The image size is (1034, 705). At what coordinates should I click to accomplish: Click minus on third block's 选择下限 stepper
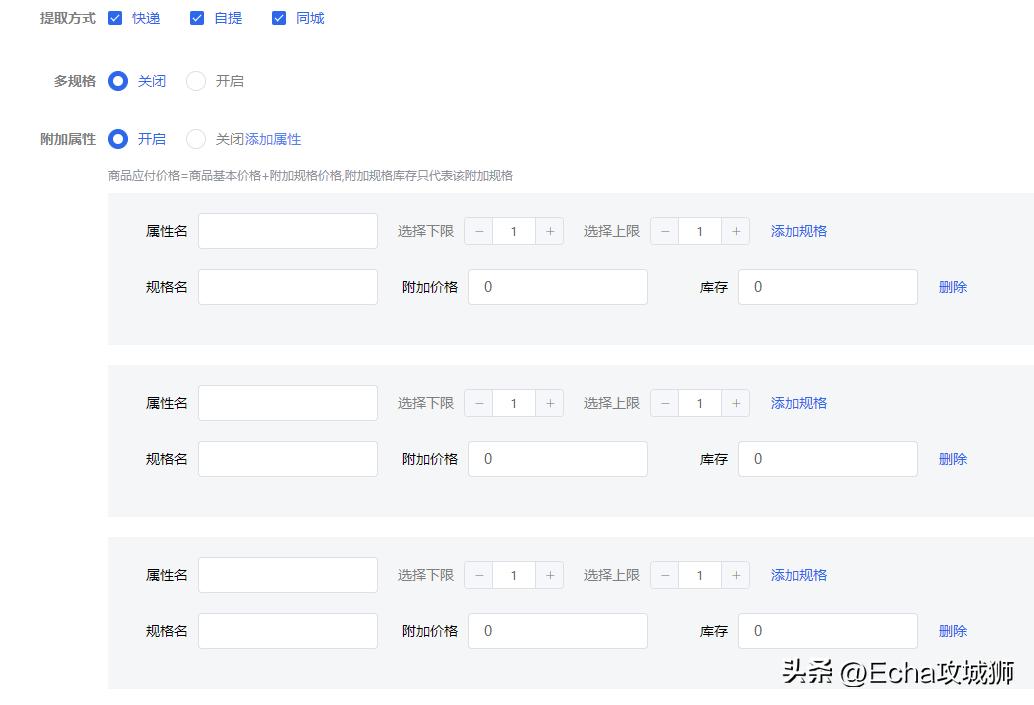pos(478,575)
